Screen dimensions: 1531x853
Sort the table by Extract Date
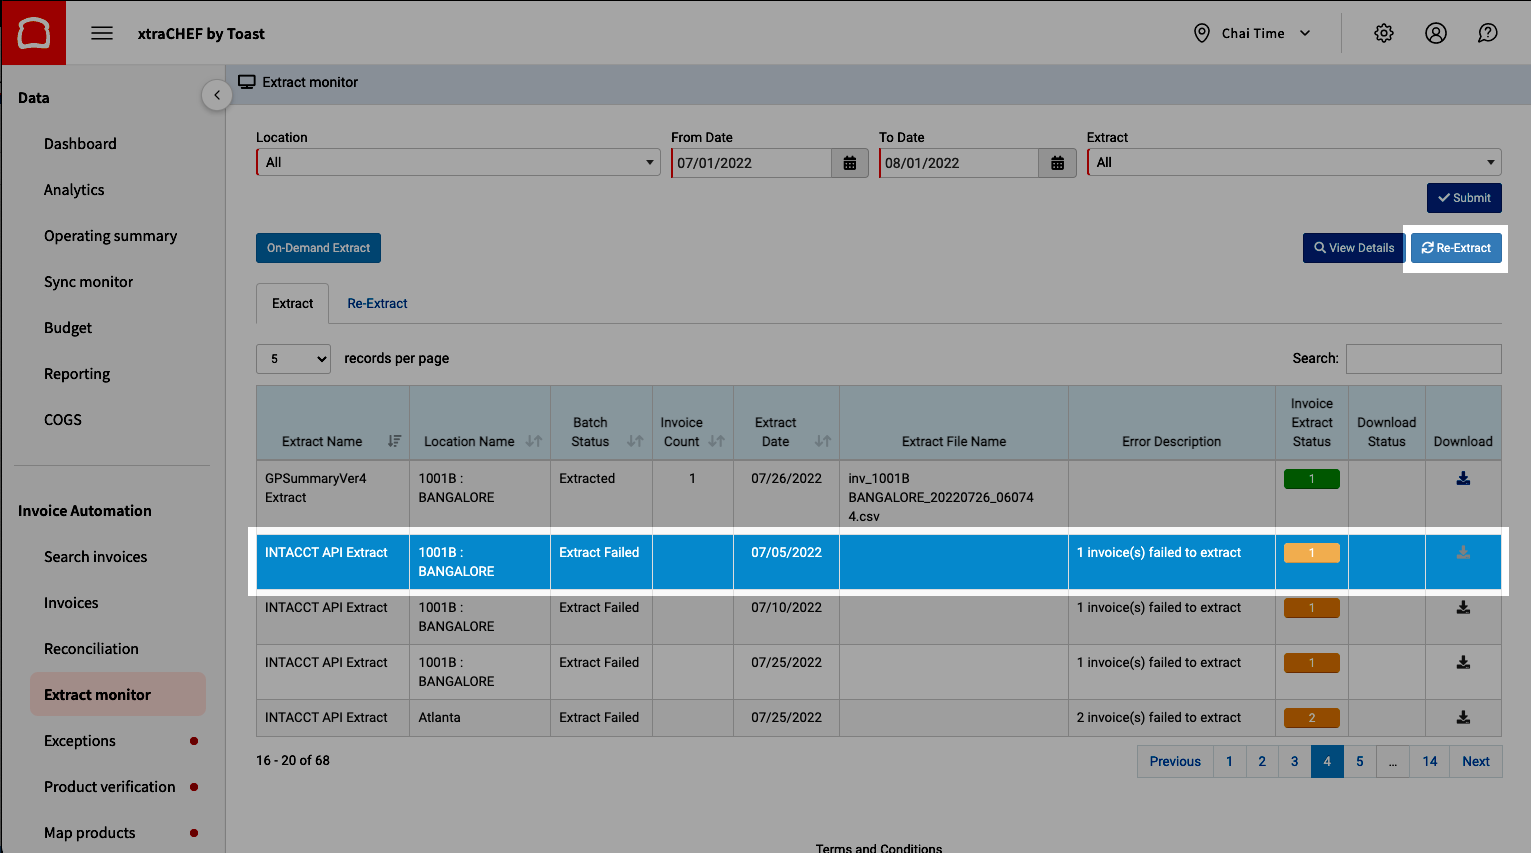click(x=822, y=441)
